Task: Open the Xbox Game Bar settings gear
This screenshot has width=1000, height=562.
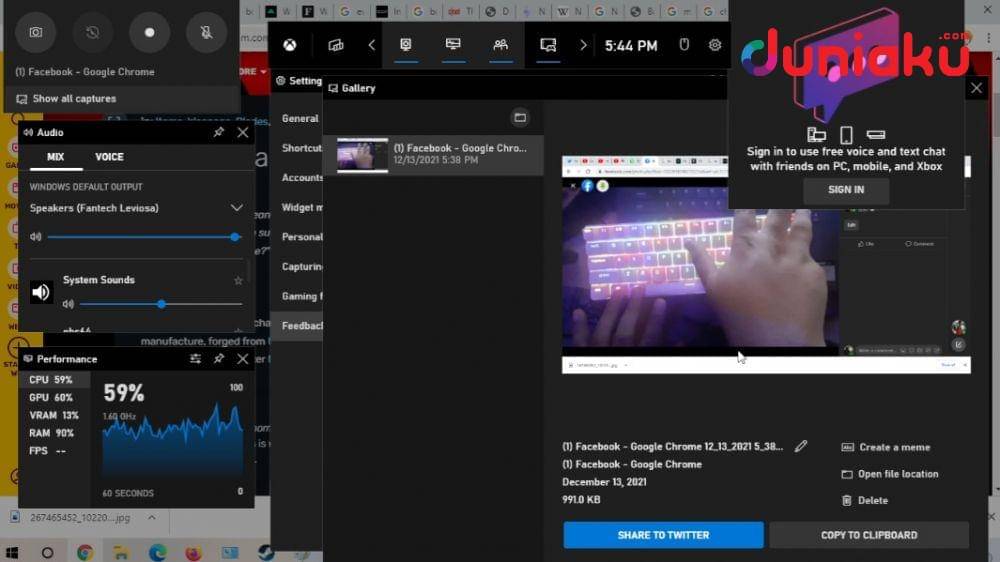Action: point(715,45)
